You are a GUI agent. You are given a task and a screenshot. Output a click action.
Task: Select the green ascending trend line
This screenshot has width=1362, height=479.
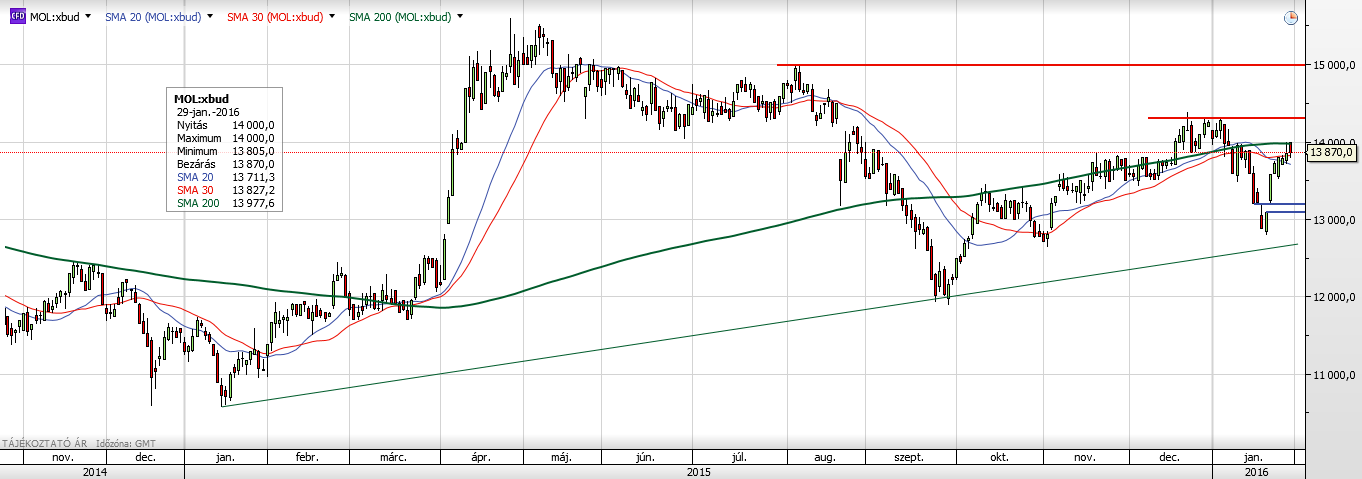coord(760,325)
